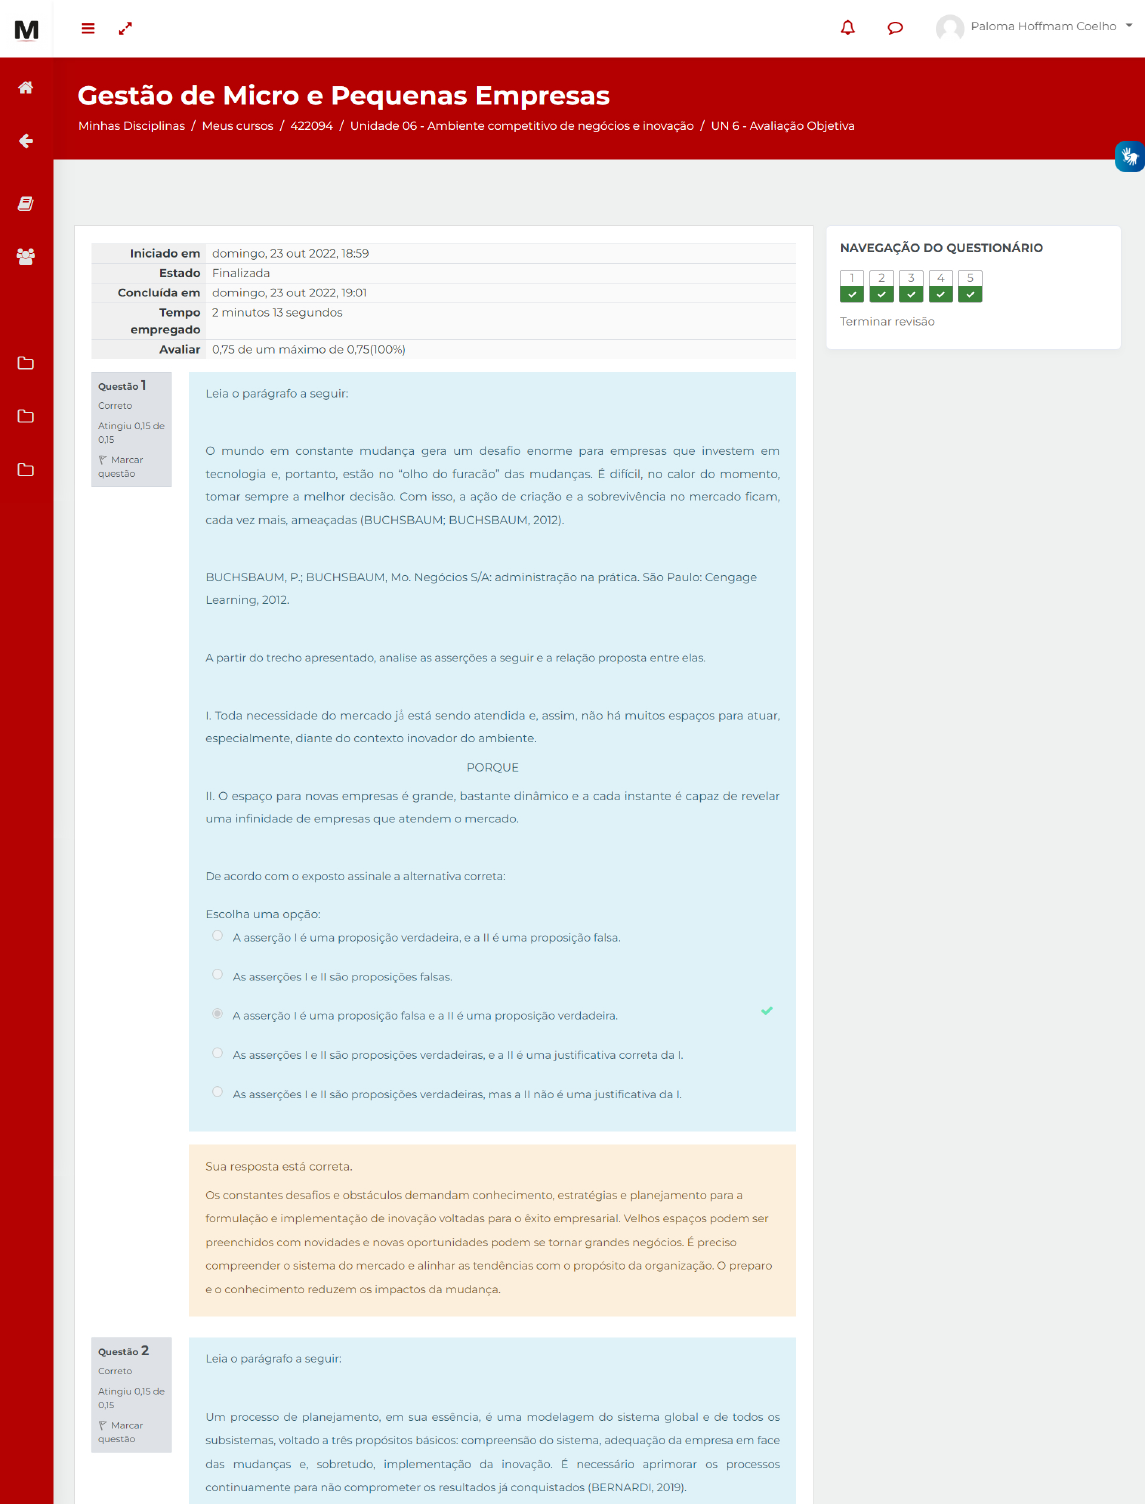Flag question 1 with 'Marcar questão'
1145x1504 pixels.
tap(121, 467)
